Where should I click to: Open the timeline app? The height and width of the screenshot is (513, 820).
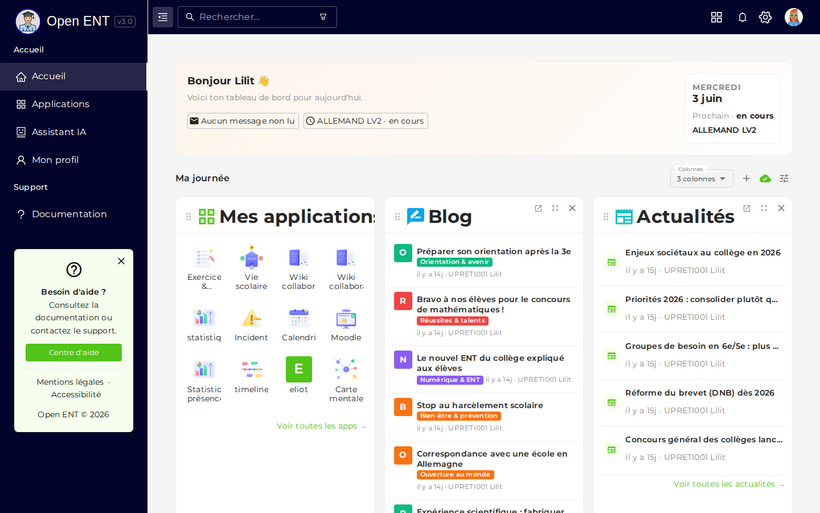point(252,375)
